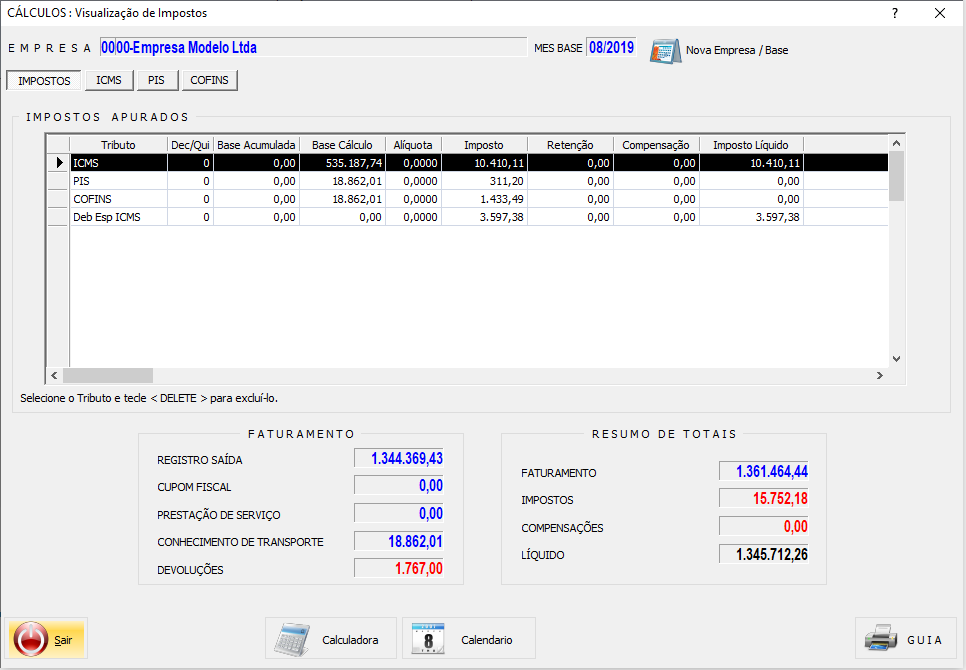Click the row selector beside PIS
Image resolution: width=966 pixels, height=670 pixels.
click(58, 181)
